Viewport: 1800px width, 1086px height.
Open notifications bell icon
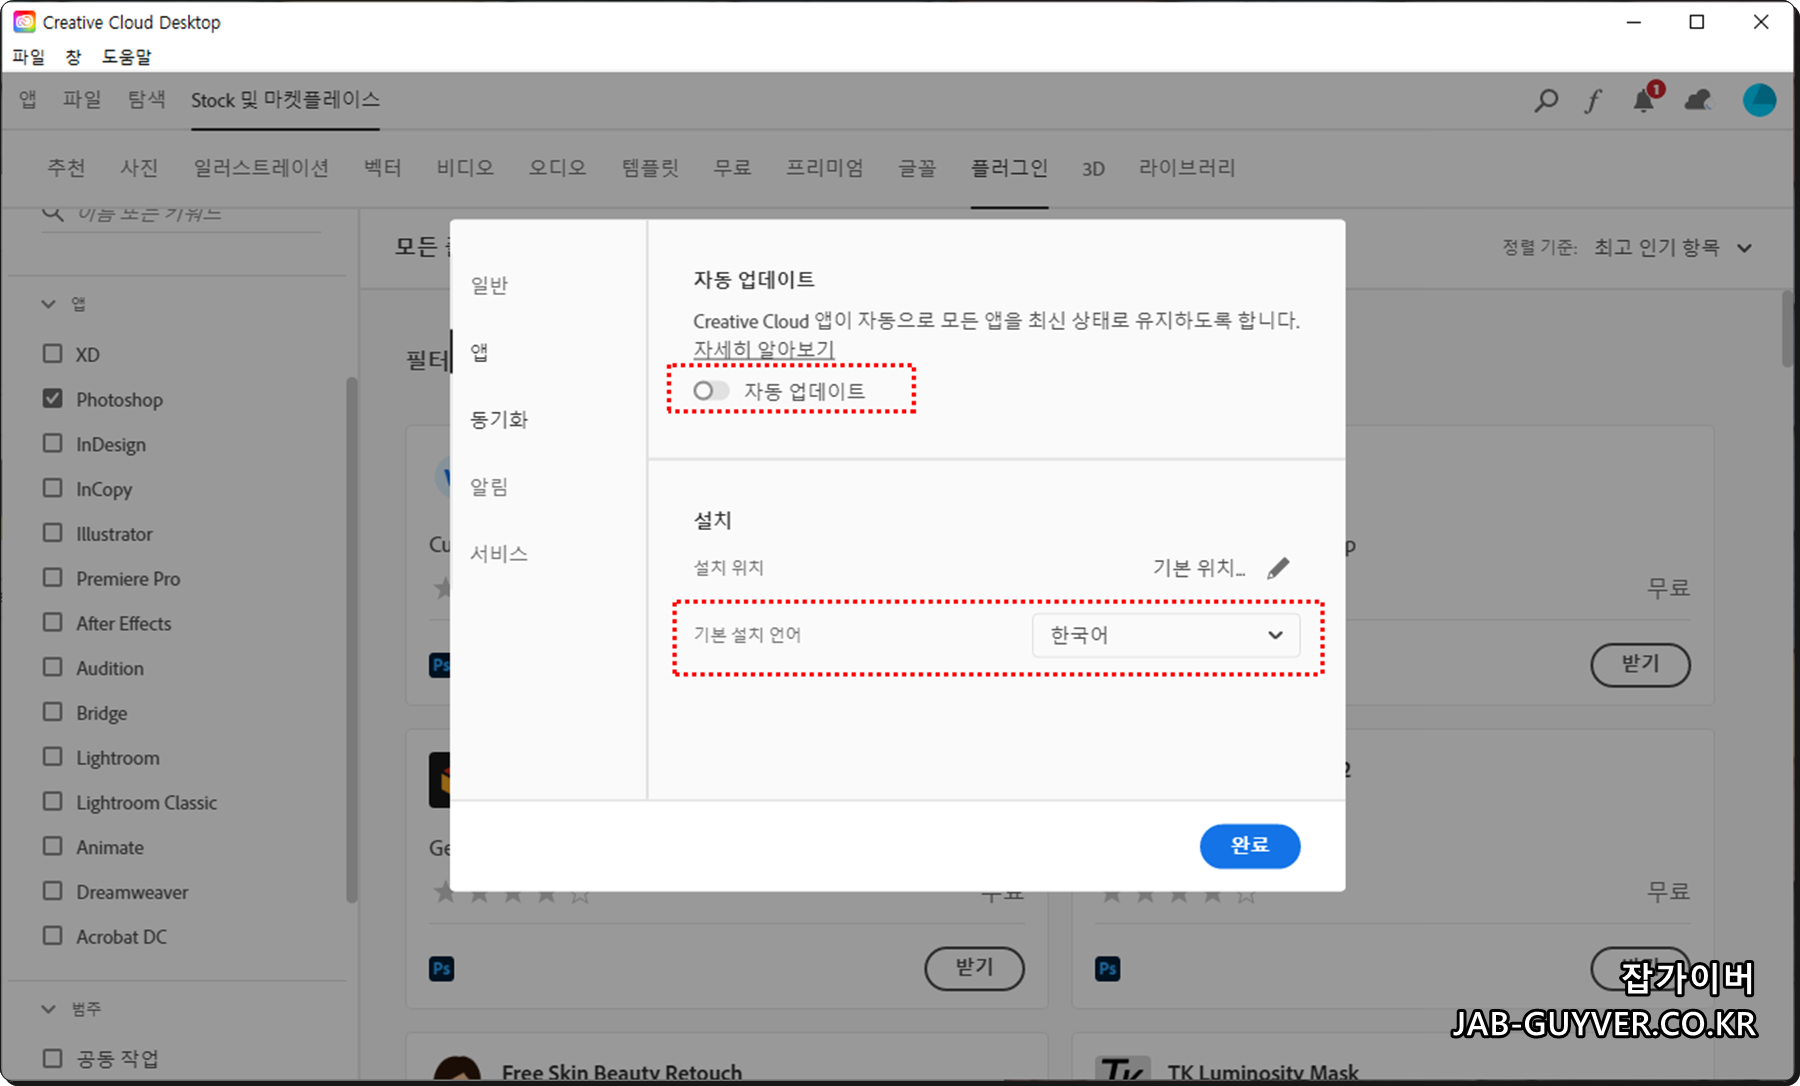1645,99
